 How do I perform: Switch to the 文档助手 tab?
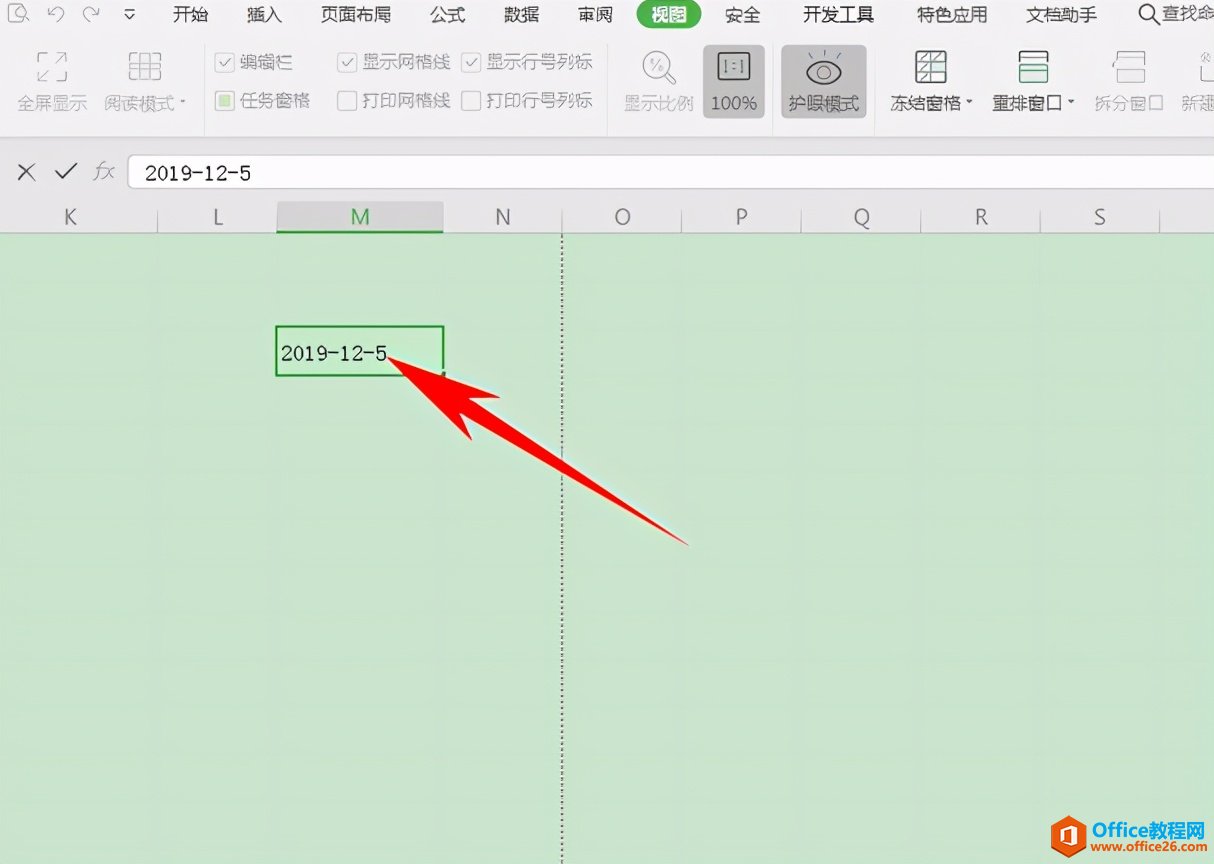click(1061, 15)
